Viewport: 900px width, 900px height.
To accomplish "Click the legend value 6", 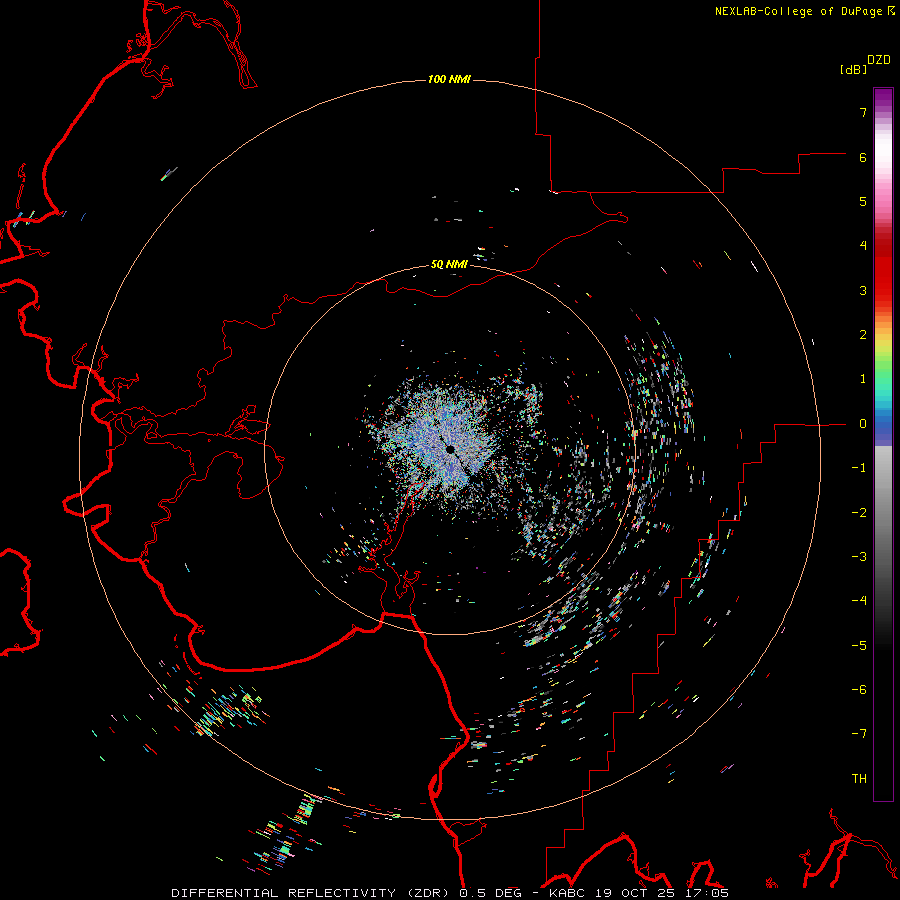I will coord(863,157).
